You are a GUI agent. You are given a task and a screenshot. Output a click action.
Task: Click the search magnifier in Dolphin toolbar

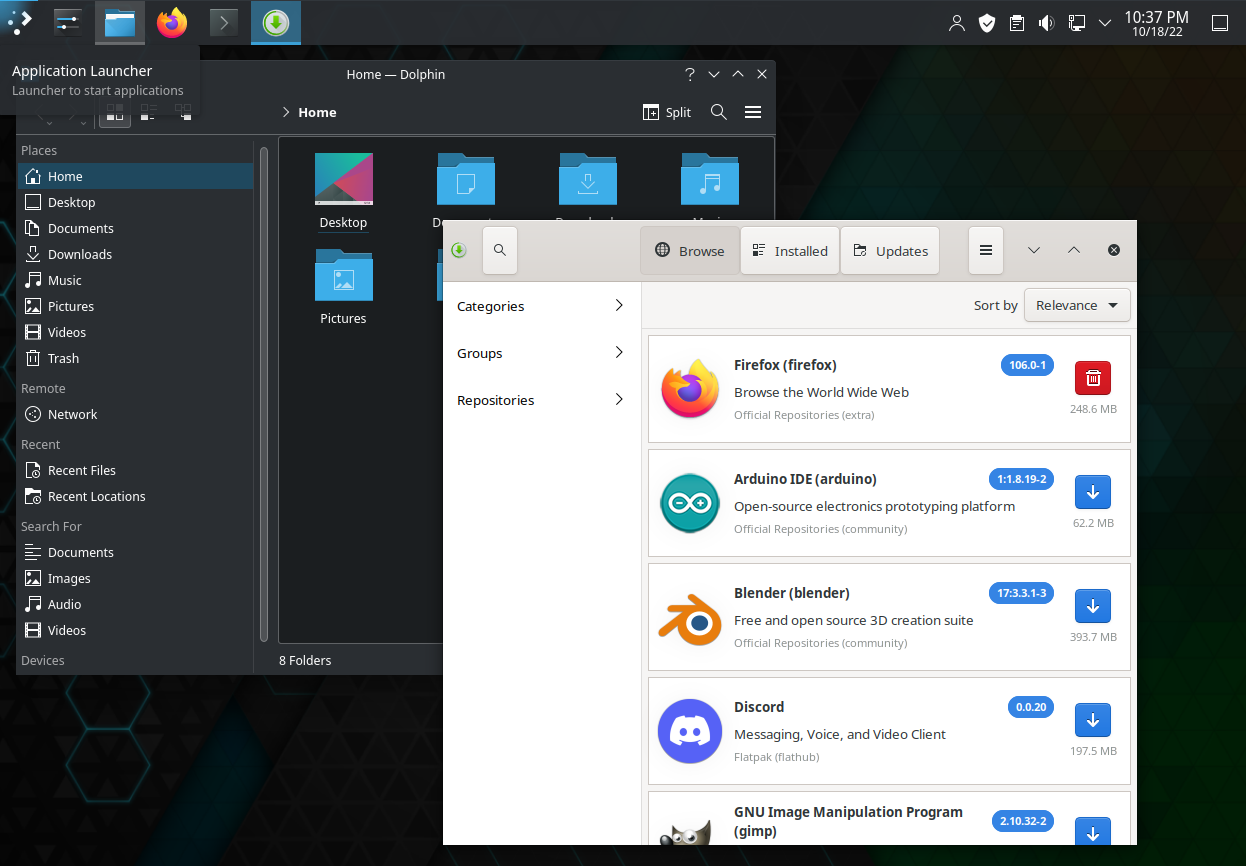pos(718,112)
